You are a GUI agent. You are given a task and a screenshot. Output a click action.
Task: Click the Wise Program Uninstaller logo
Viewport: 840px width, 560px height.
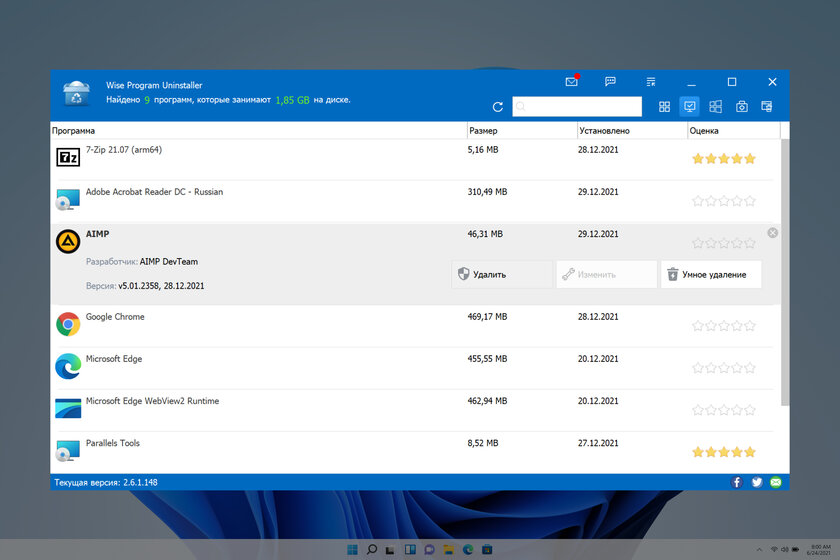[76, 93]
